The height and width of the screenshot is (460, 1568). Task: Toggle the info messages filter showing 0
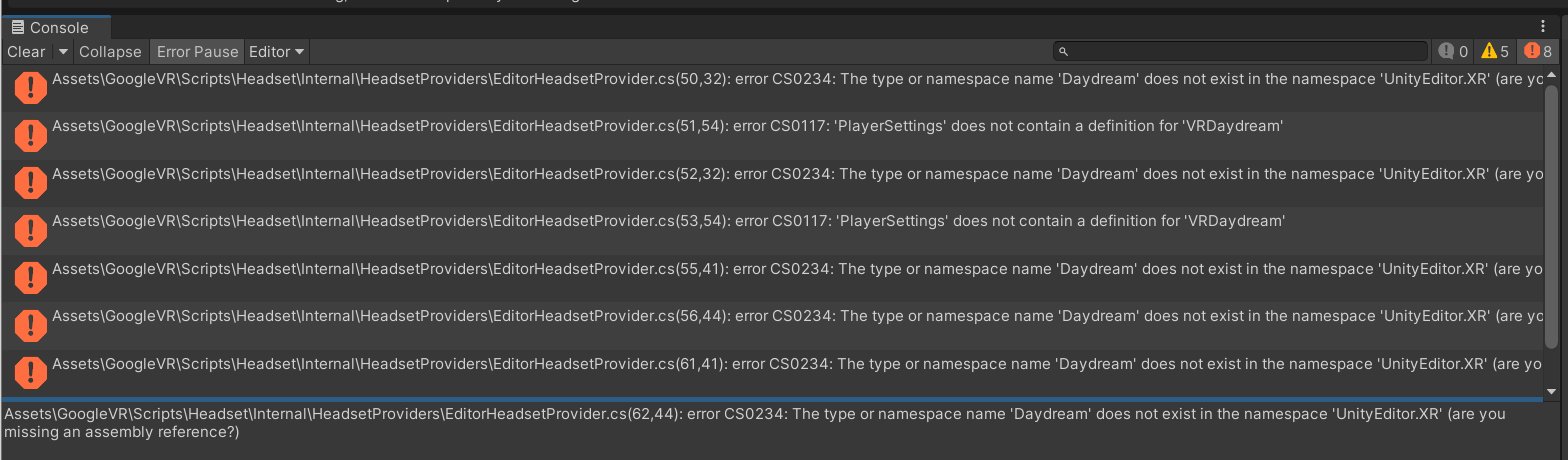point(1453,51)
